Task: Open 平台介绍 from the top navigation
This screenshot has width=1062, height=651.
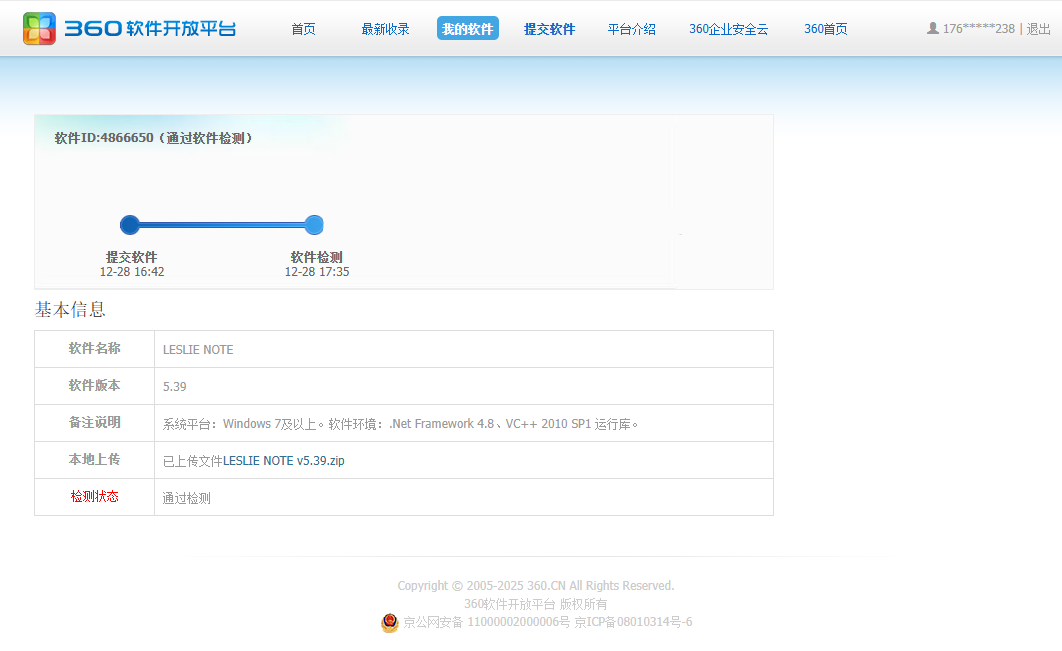Action: coord(631,29)
